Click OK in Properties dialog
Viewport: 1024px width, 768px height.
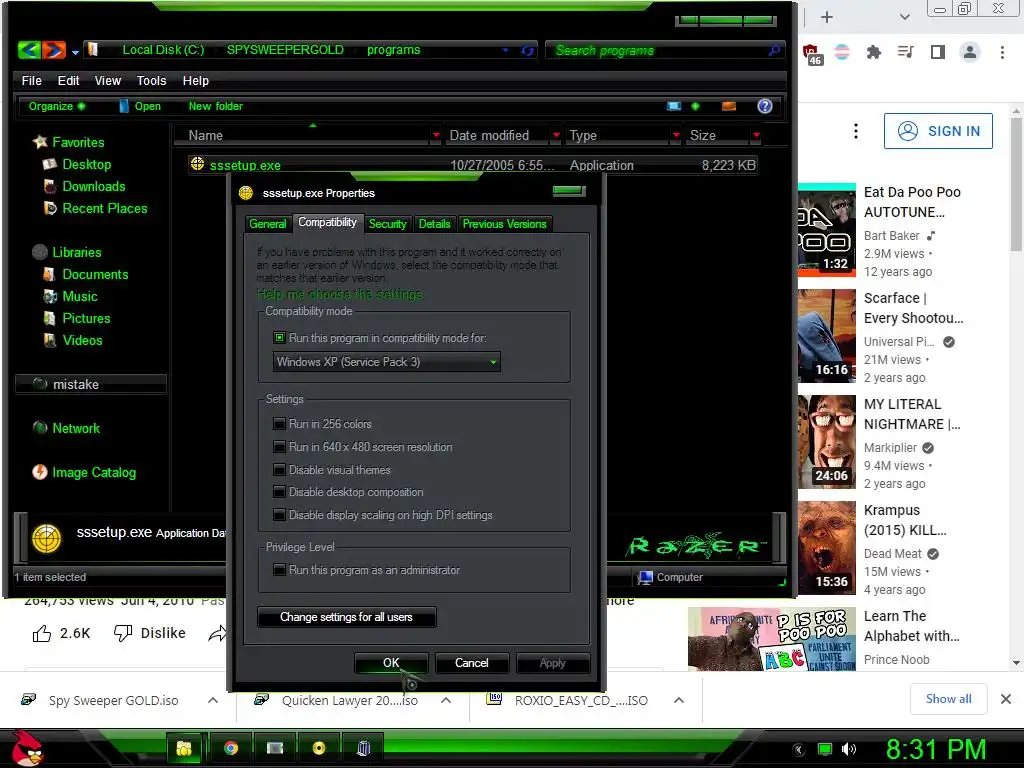coord(391,663)
